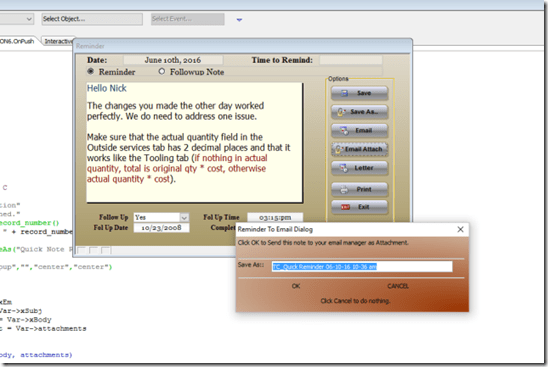This screenshot has height=367, width=548.
Task: Select the Reminder radio button
Action: 91,72
